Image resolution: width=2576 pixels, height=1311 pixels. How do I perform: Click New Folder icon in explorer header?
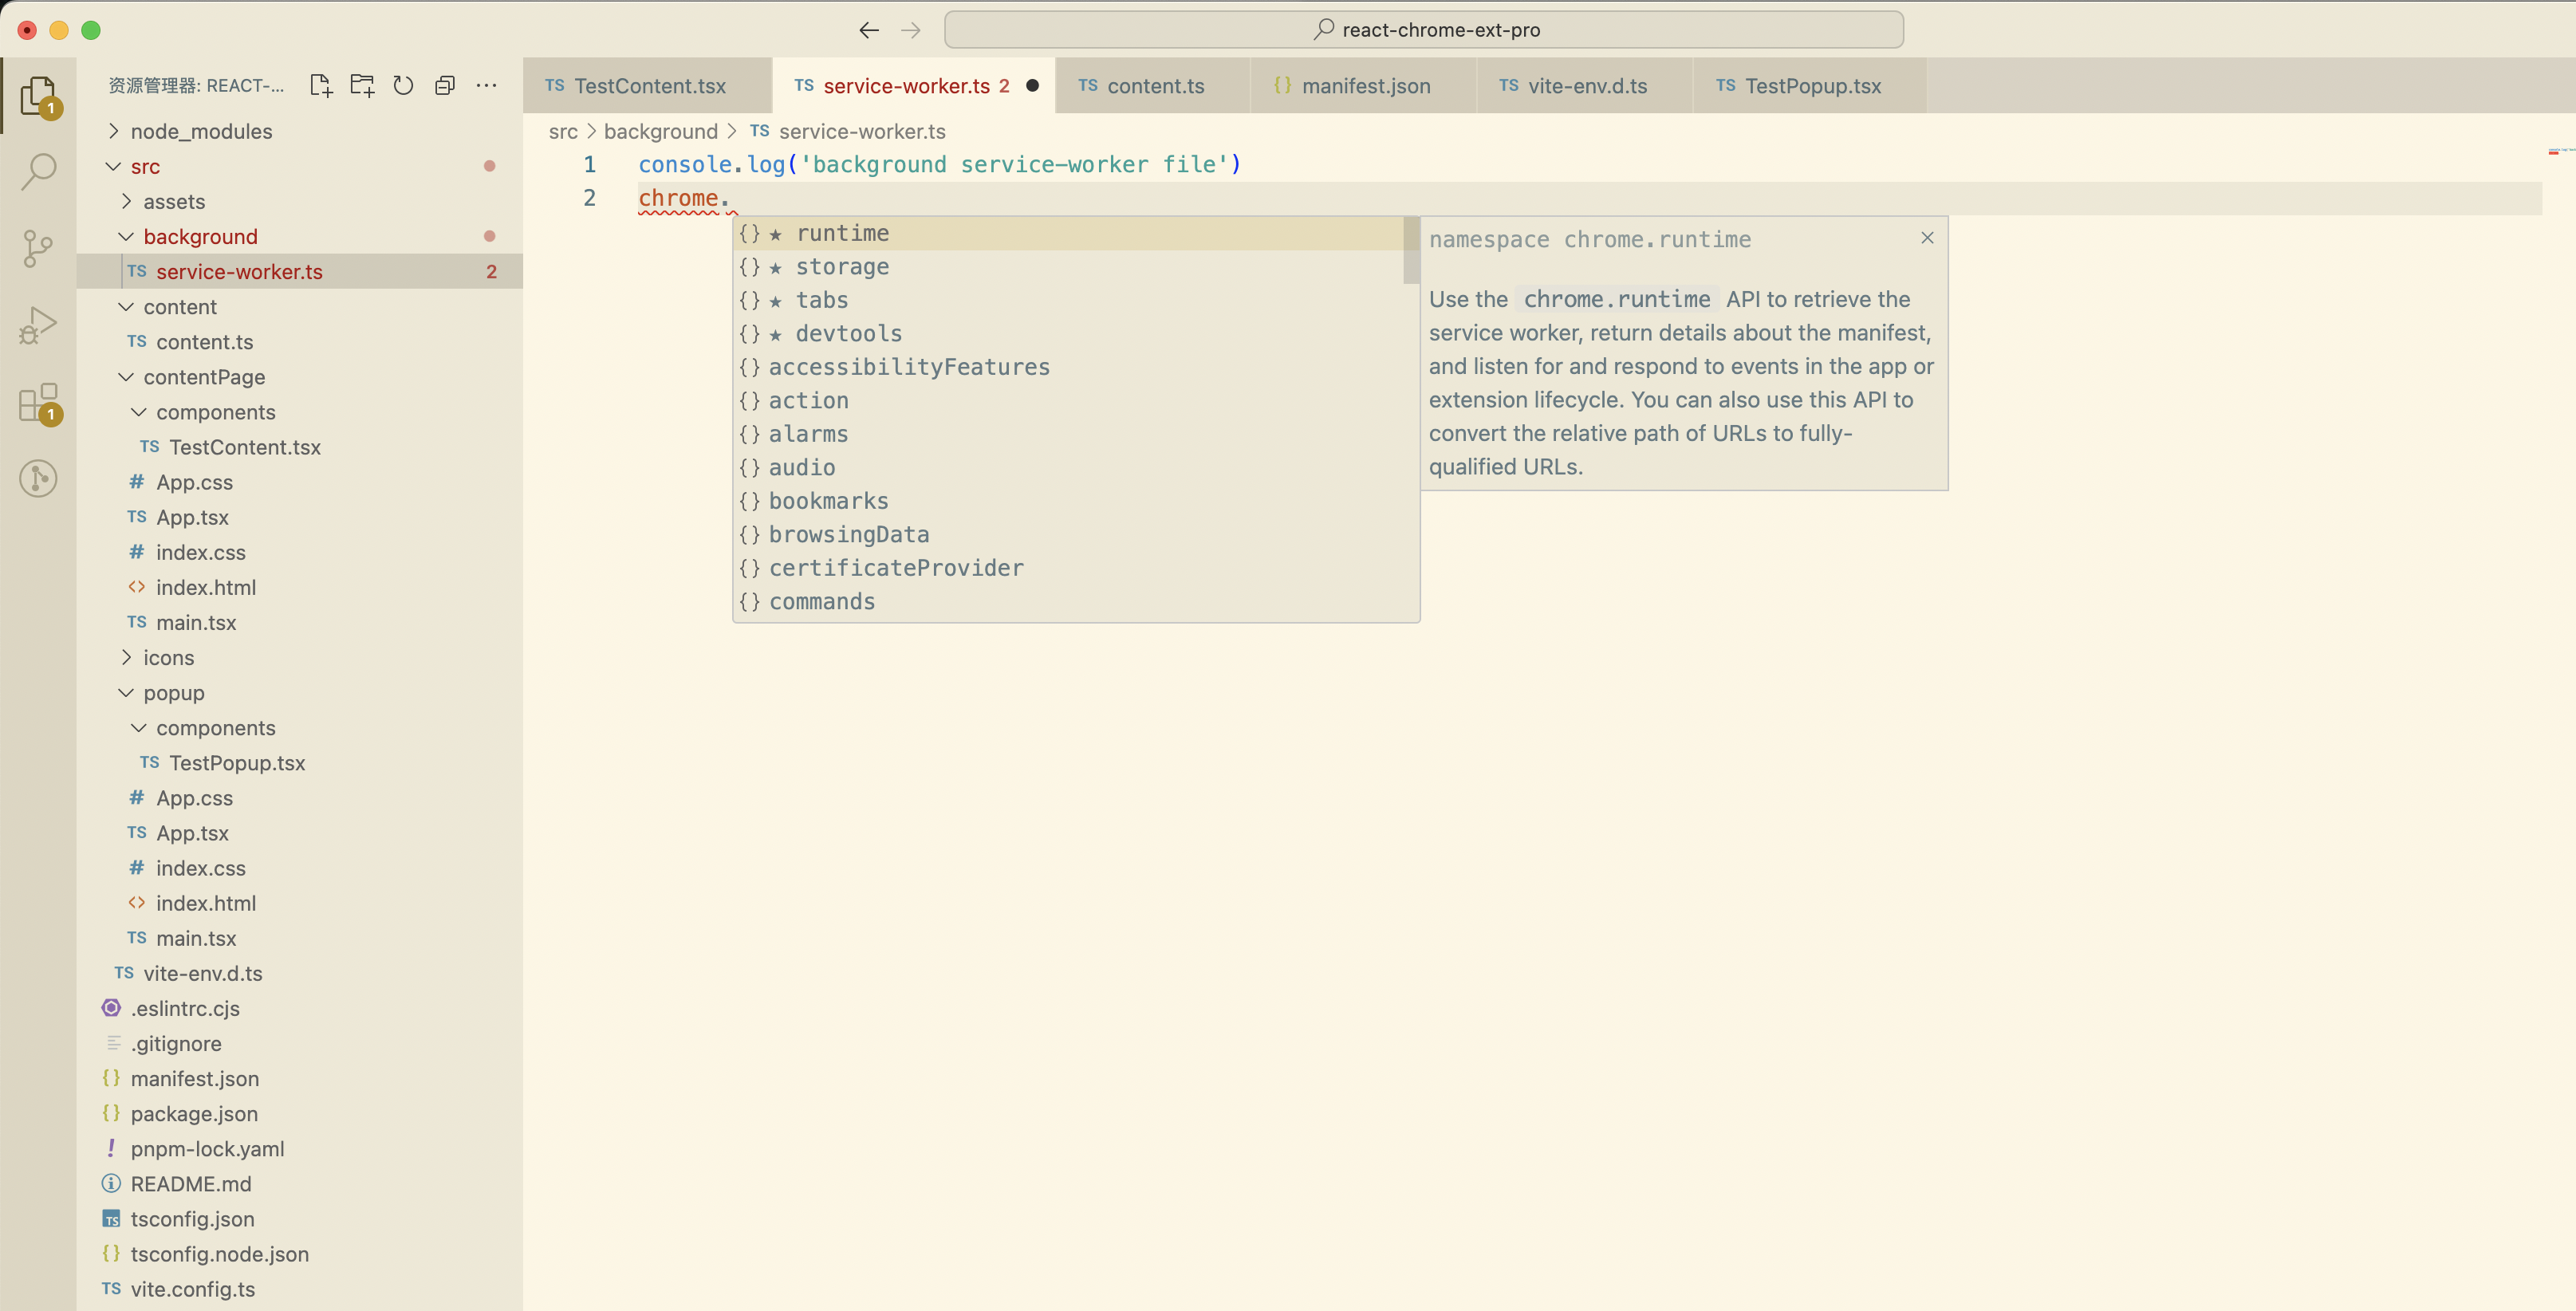[x=362, y=86]
